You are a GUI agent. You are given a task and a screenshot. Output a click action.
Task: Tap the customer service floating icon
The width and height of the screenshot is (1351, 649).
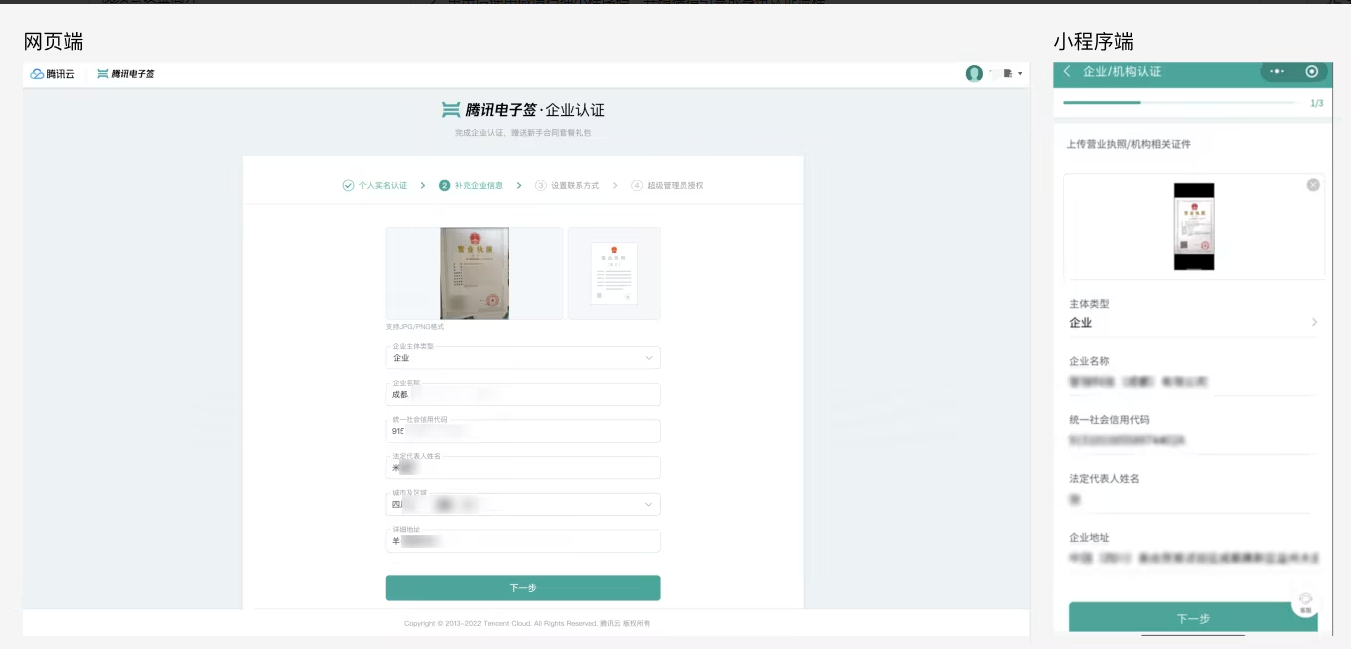tap(1305, 601)
